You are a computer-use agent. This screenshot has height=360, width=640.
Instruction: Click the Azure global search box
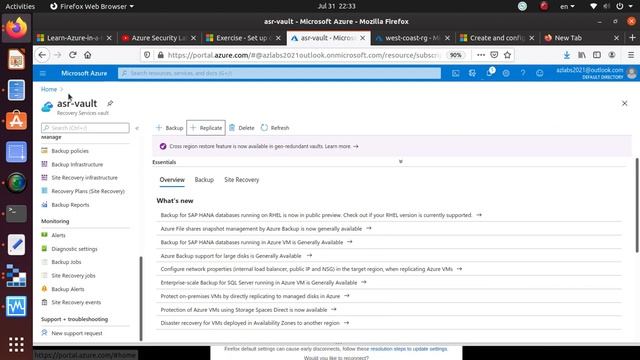280,73
